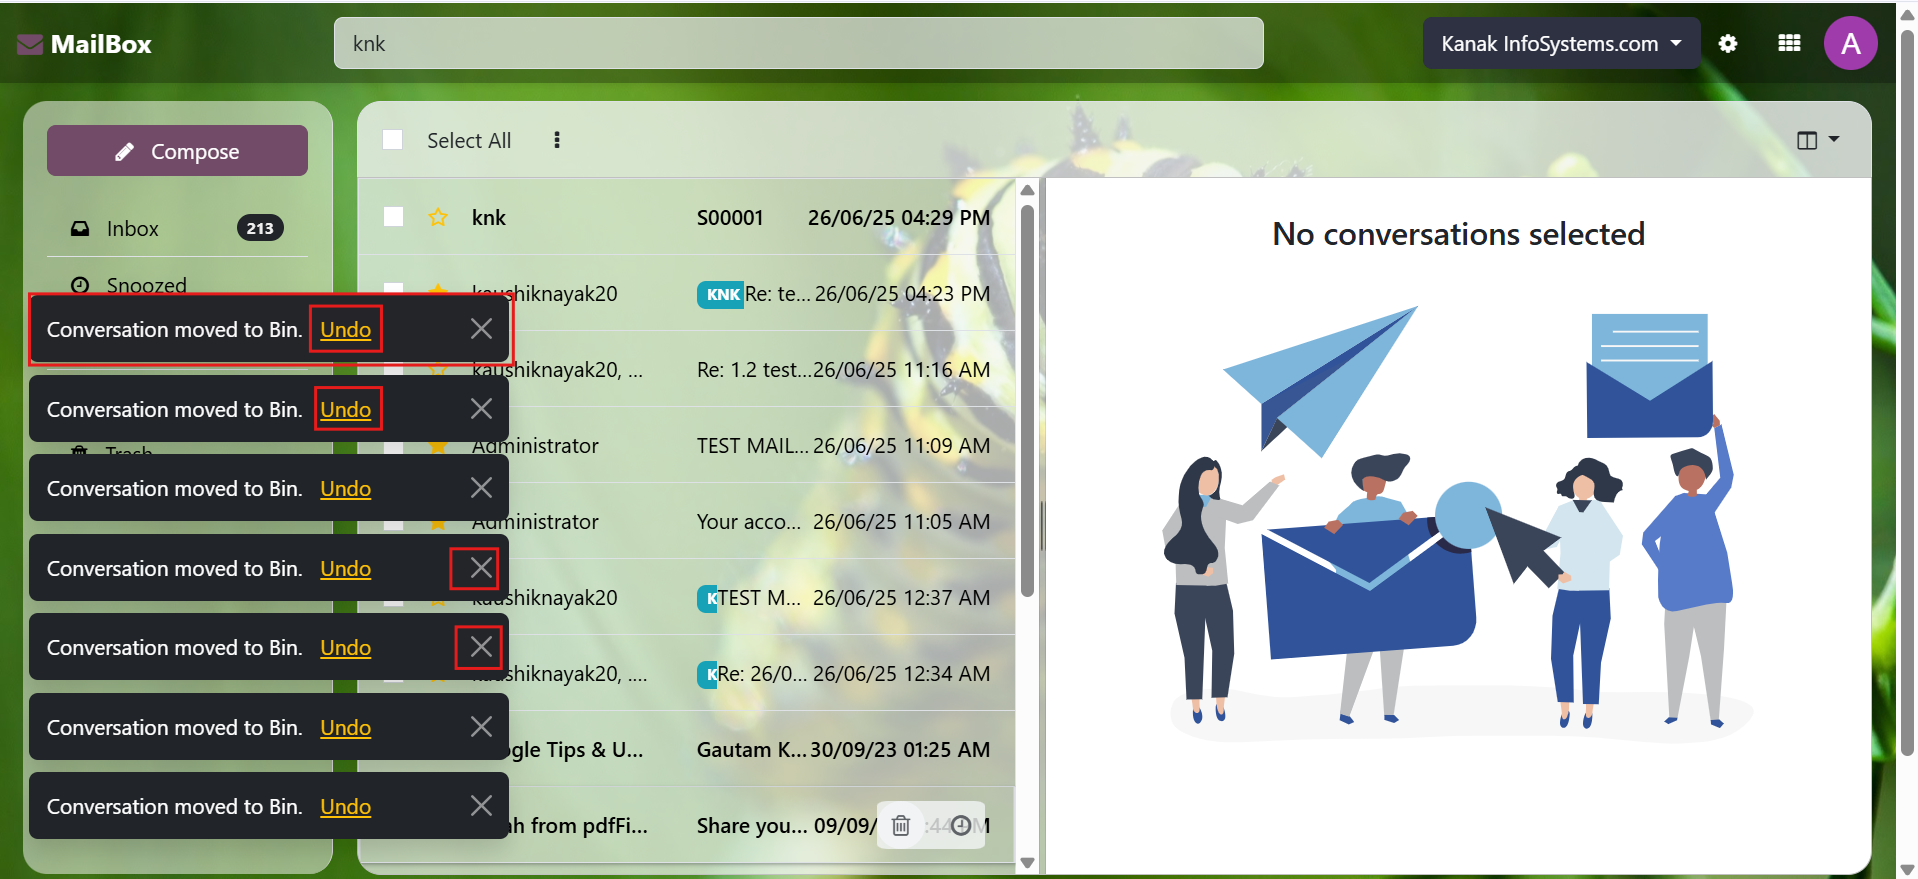This screenshot has width=1918, height=879.
Task: Open the split-pane layout dropdown
Action: click(1818, 140)
